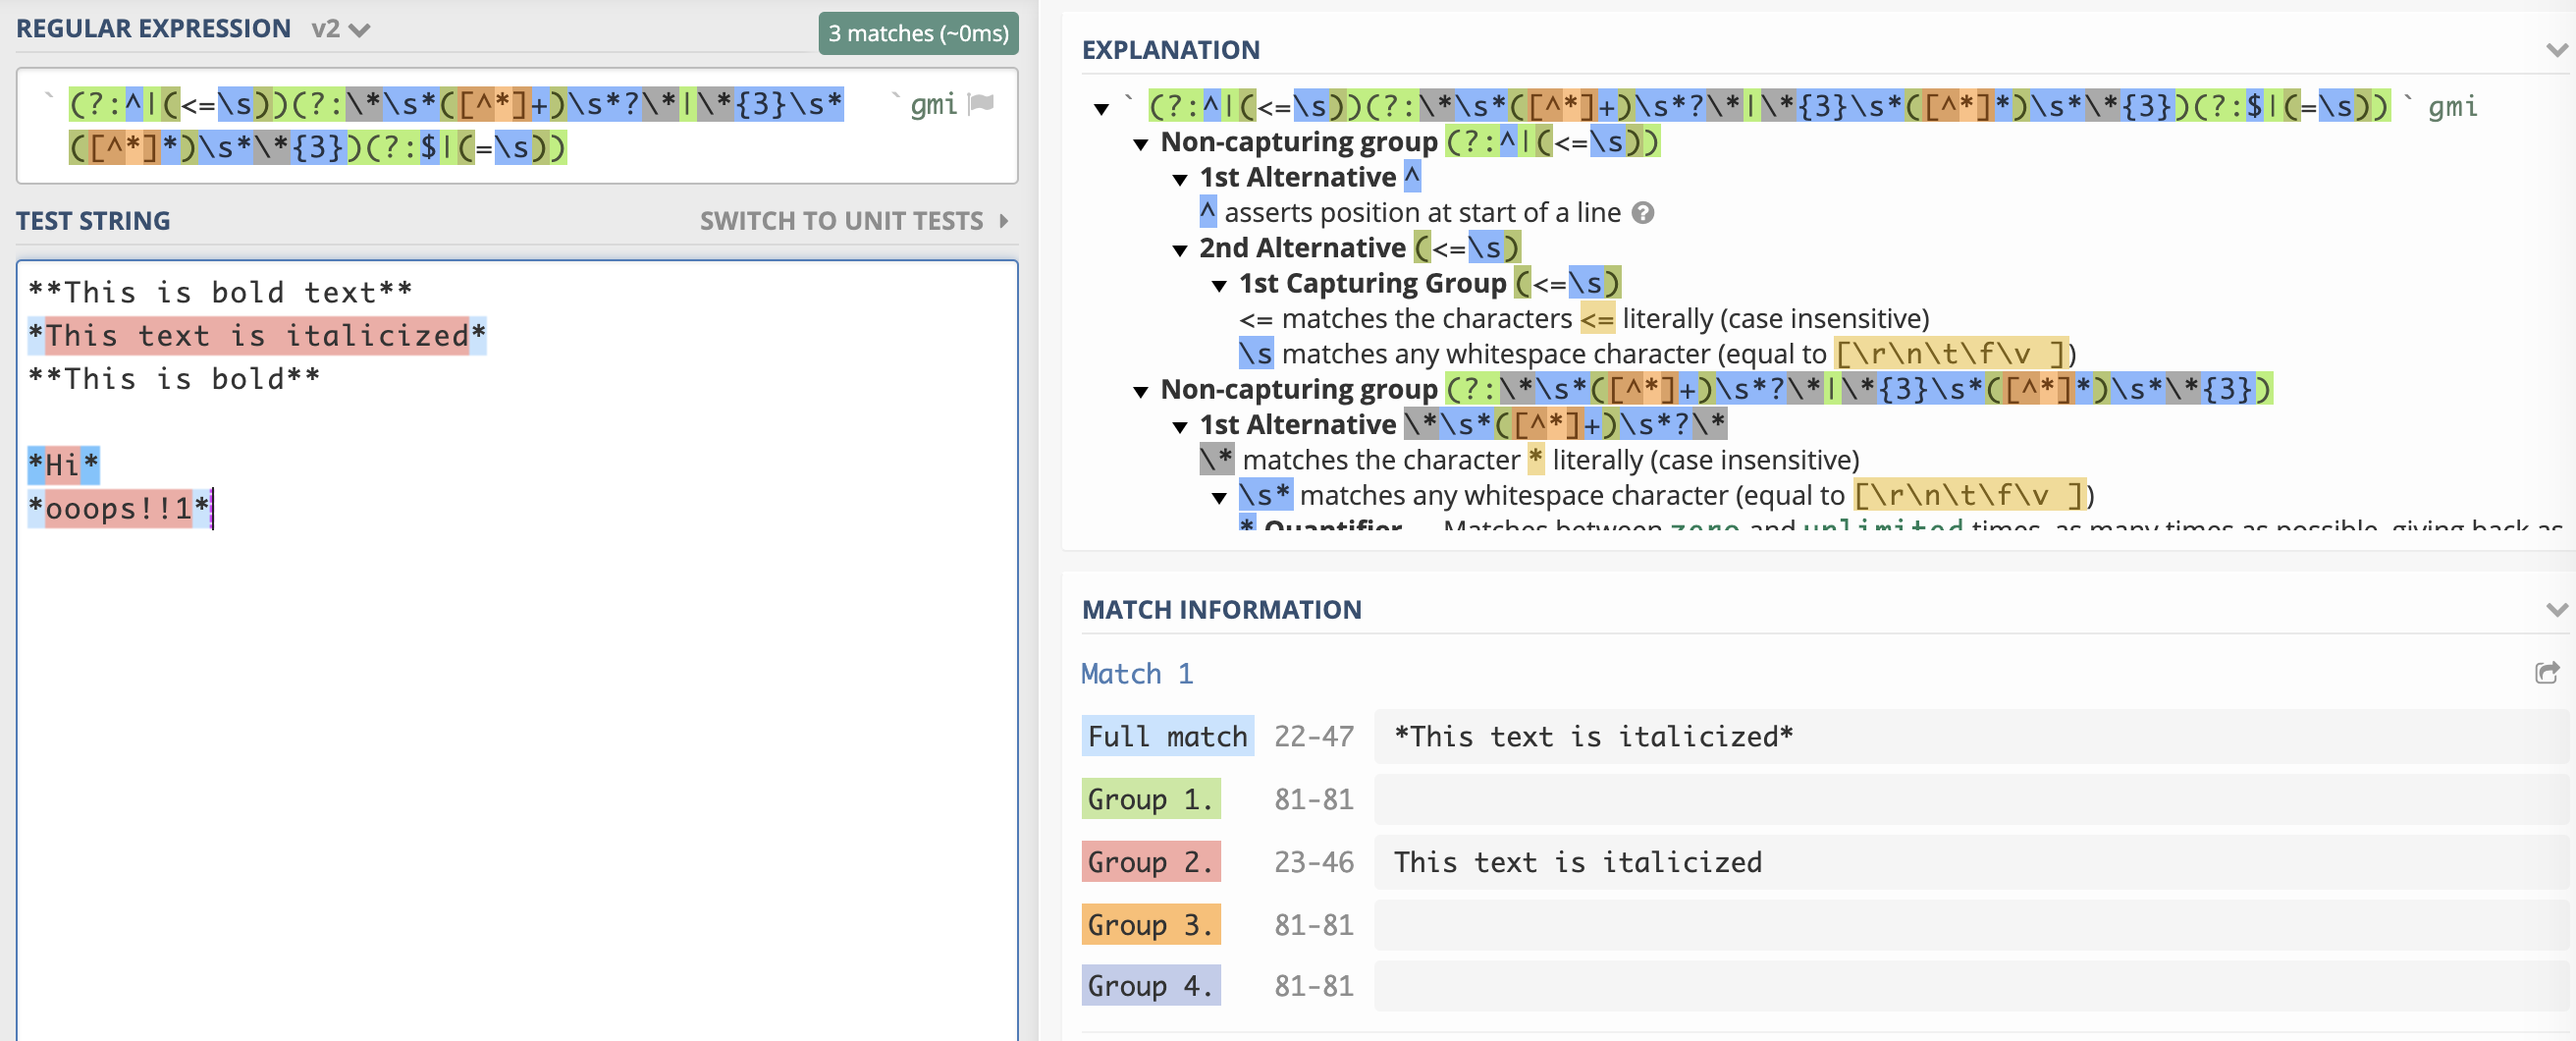The height and width of the screenshot is (1041, 2576).
Task: Click the '*ooops!!1*' match in test string
Action: 119,509
